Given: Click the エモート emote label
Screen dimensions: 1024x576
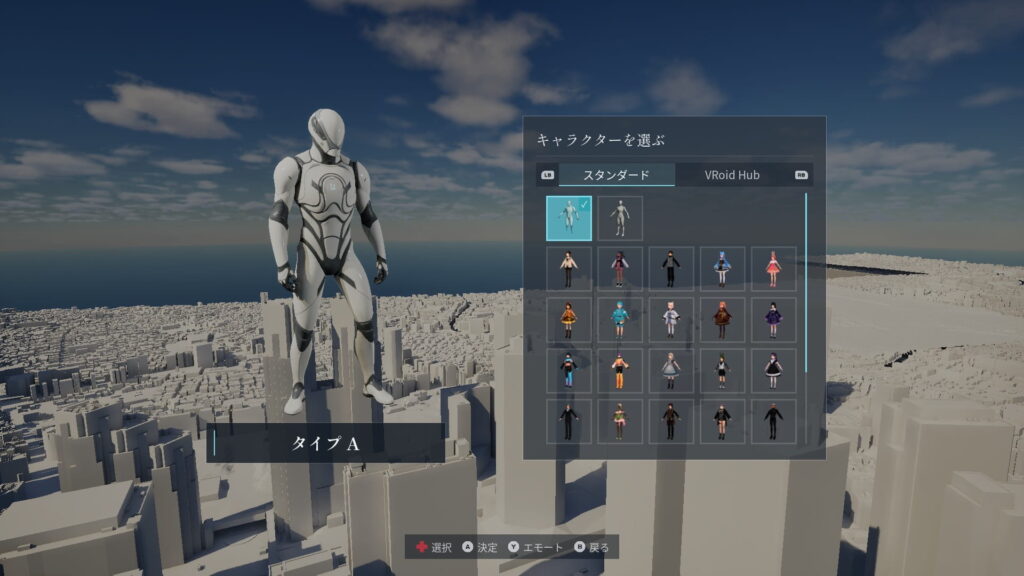Looking at the screenshot, I should point(542,547).
